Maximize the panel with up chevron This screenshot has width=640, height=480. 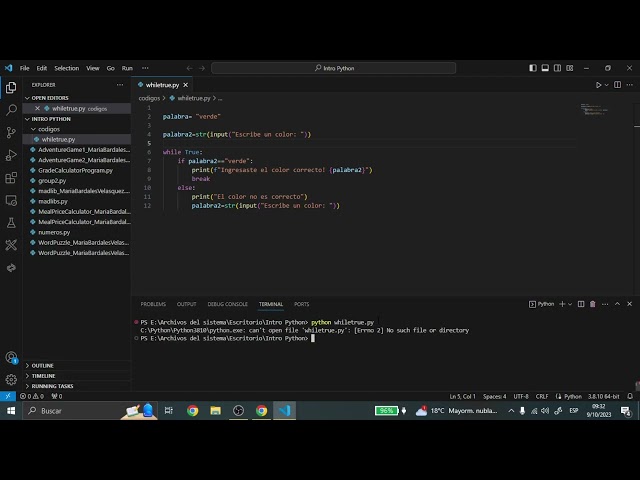[618, 304]
